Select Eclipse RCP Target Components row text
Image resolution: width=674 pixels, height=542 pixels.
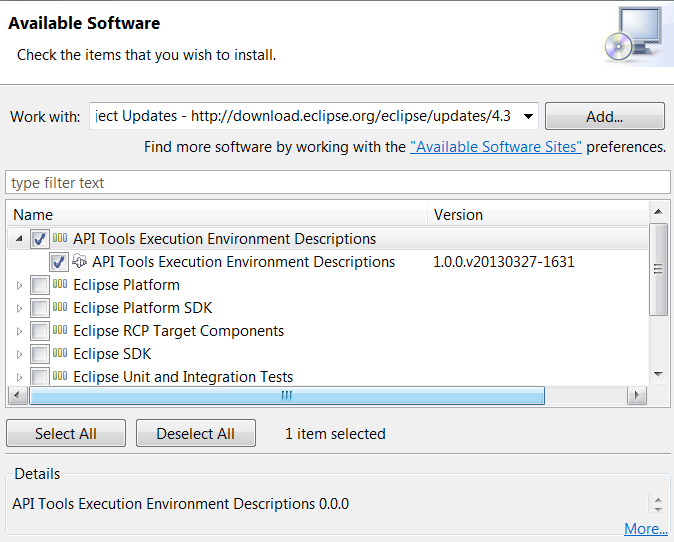pyautogui.click(x=178, y=331)
